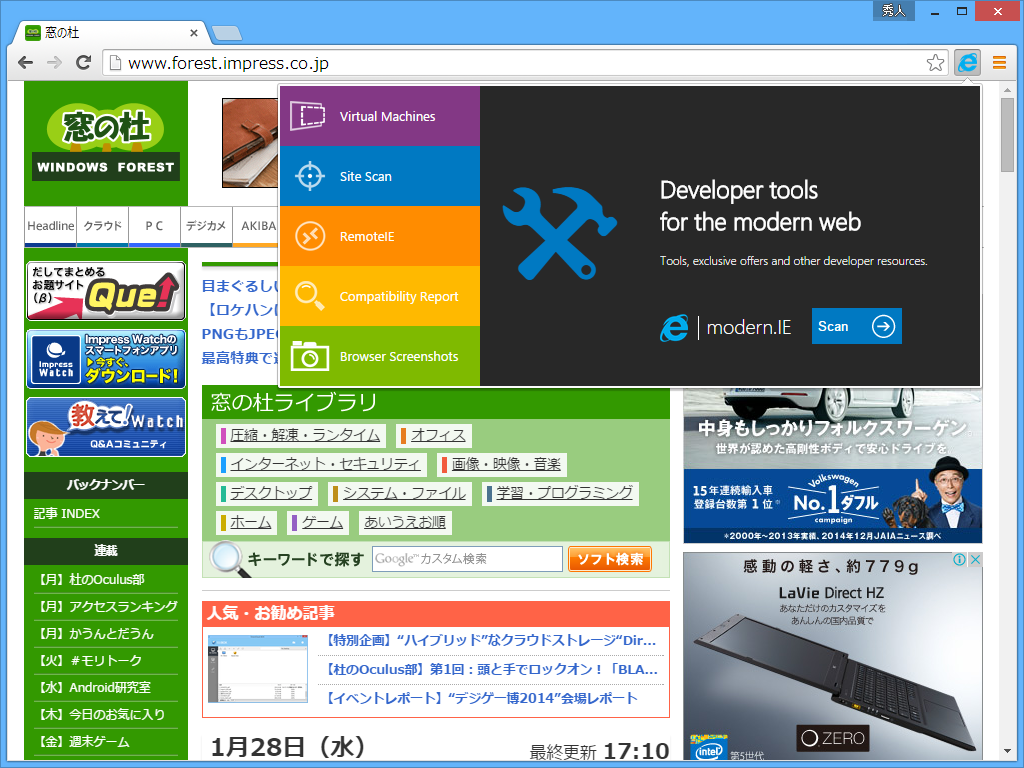Image resolution: width=1024 pixels, height=768 pixels.
Task: Toggle the bookmark star in address bar
Action: tap(935, 61)
